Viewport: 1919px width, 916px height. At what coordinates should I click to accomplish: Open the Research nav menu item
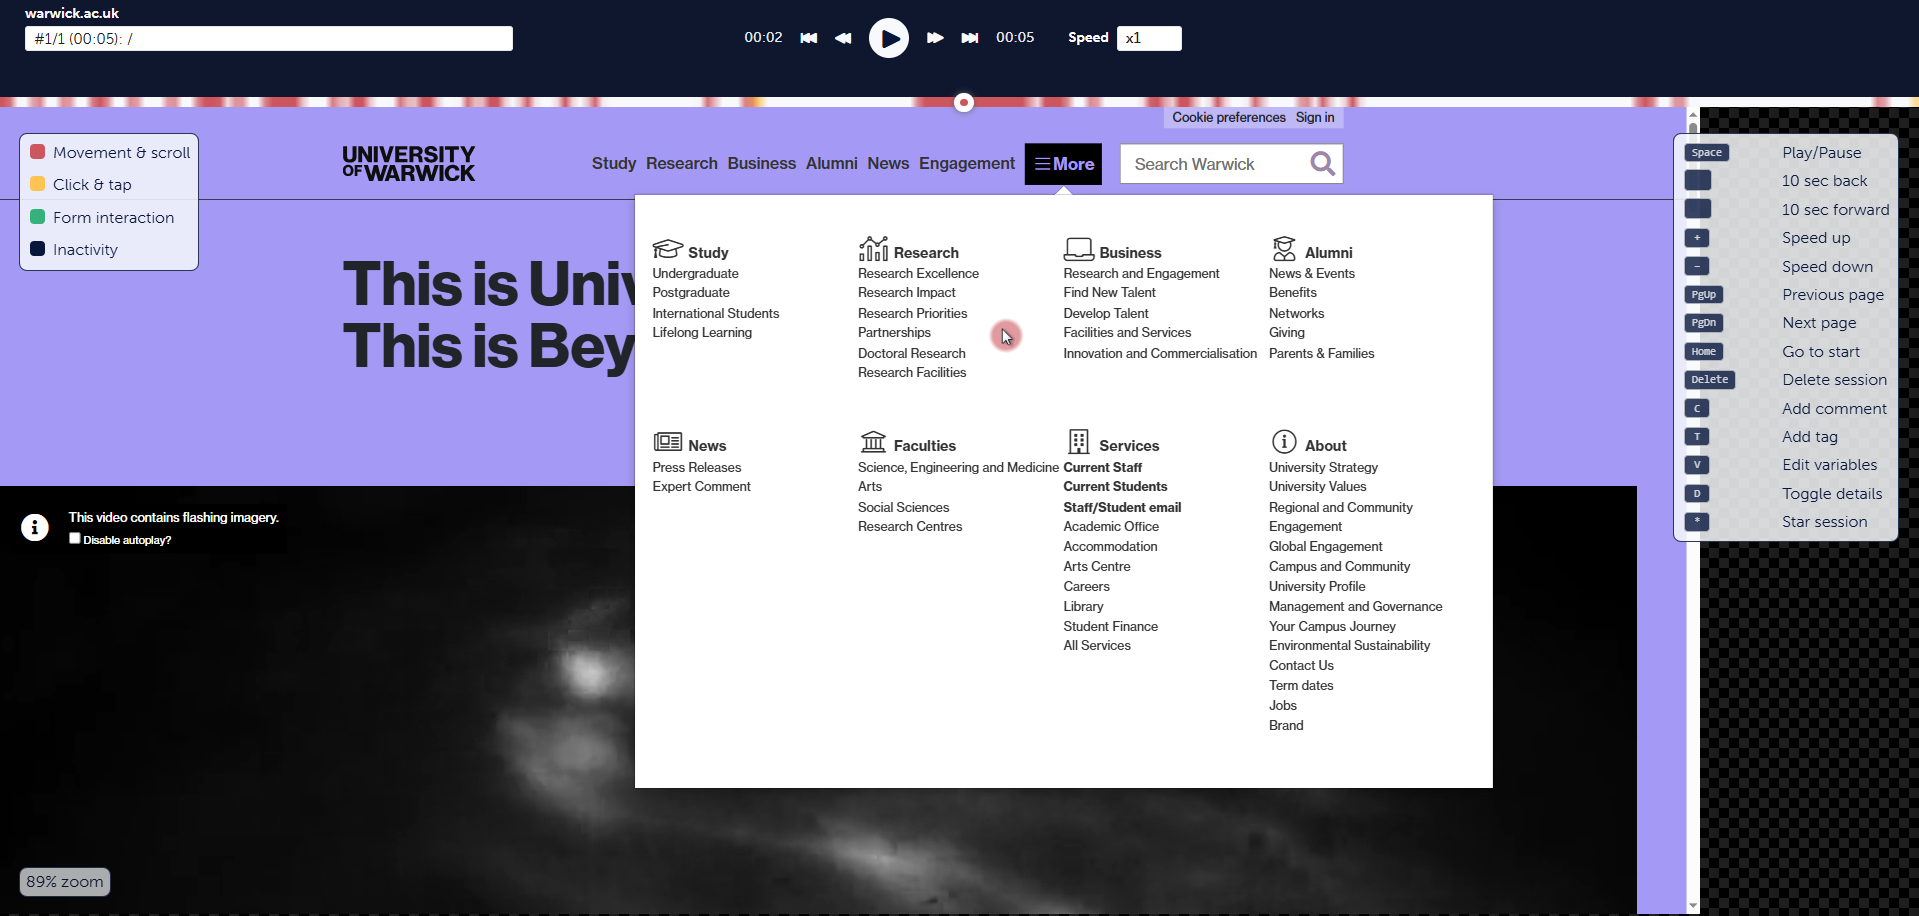681,164
